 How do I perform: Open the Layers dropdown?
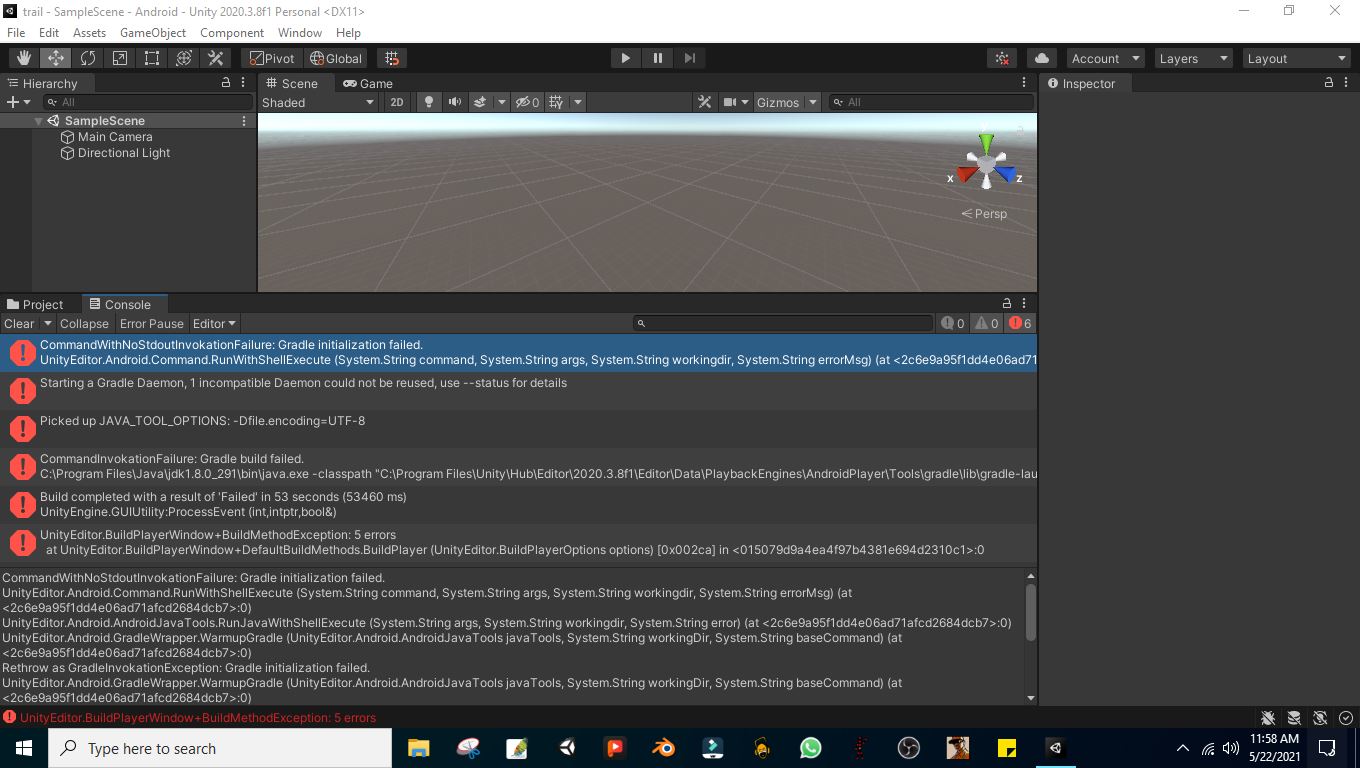pyautogui.click(x=1194, y=58)
